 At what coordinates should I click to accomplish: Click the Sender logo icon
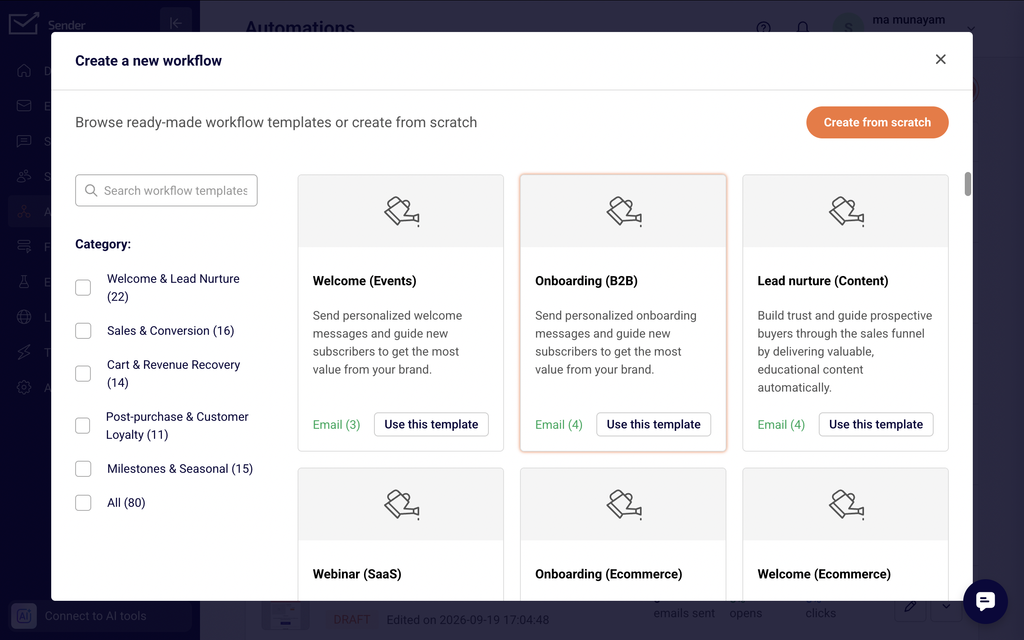tap(24, 24)
